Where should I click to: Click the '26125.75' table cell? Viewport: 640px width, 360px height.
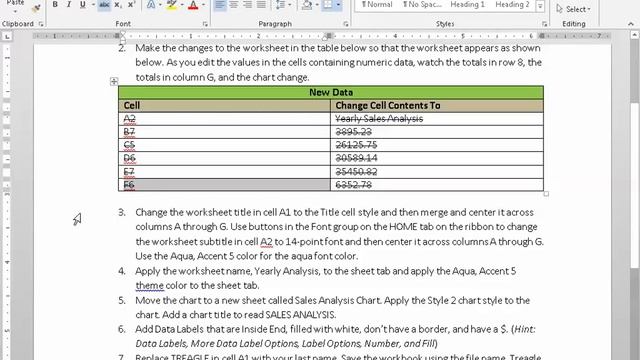pyautogui.click(x=437, y=145)
